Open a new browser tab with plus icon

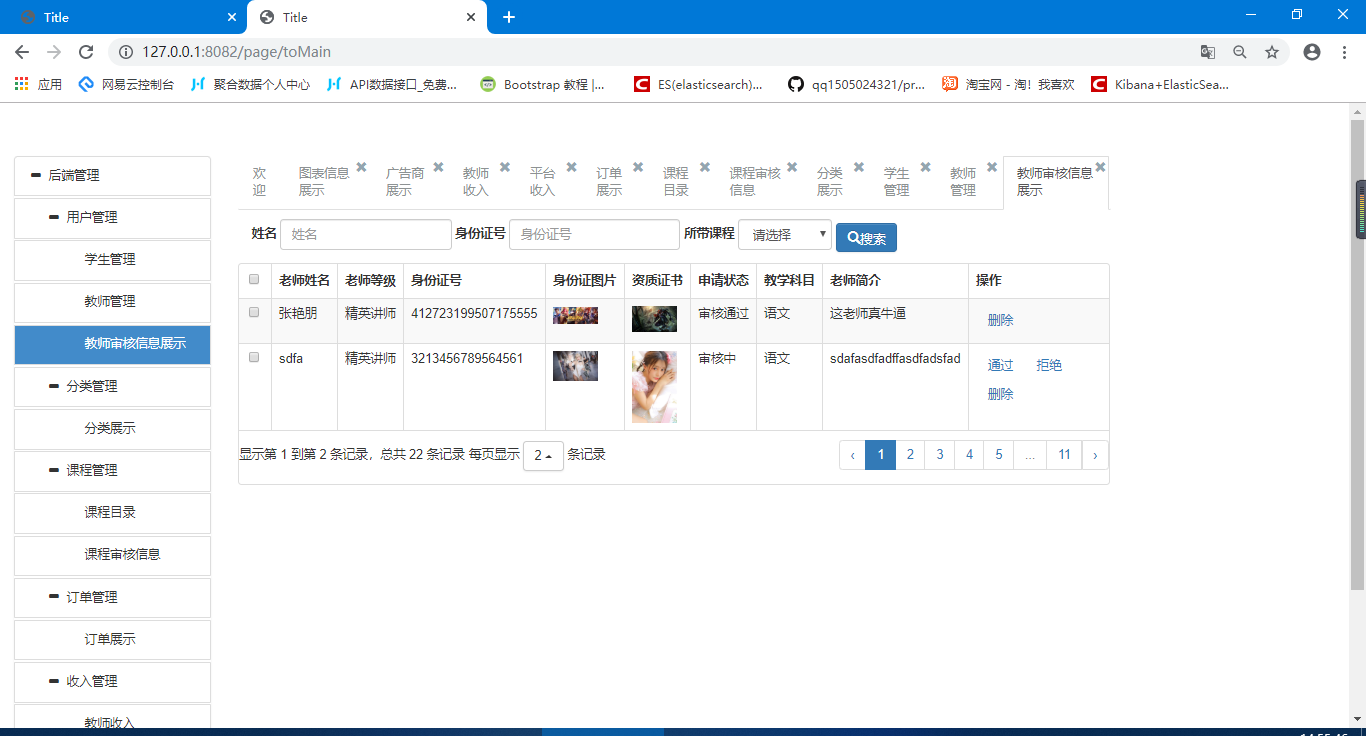(509, 17)
